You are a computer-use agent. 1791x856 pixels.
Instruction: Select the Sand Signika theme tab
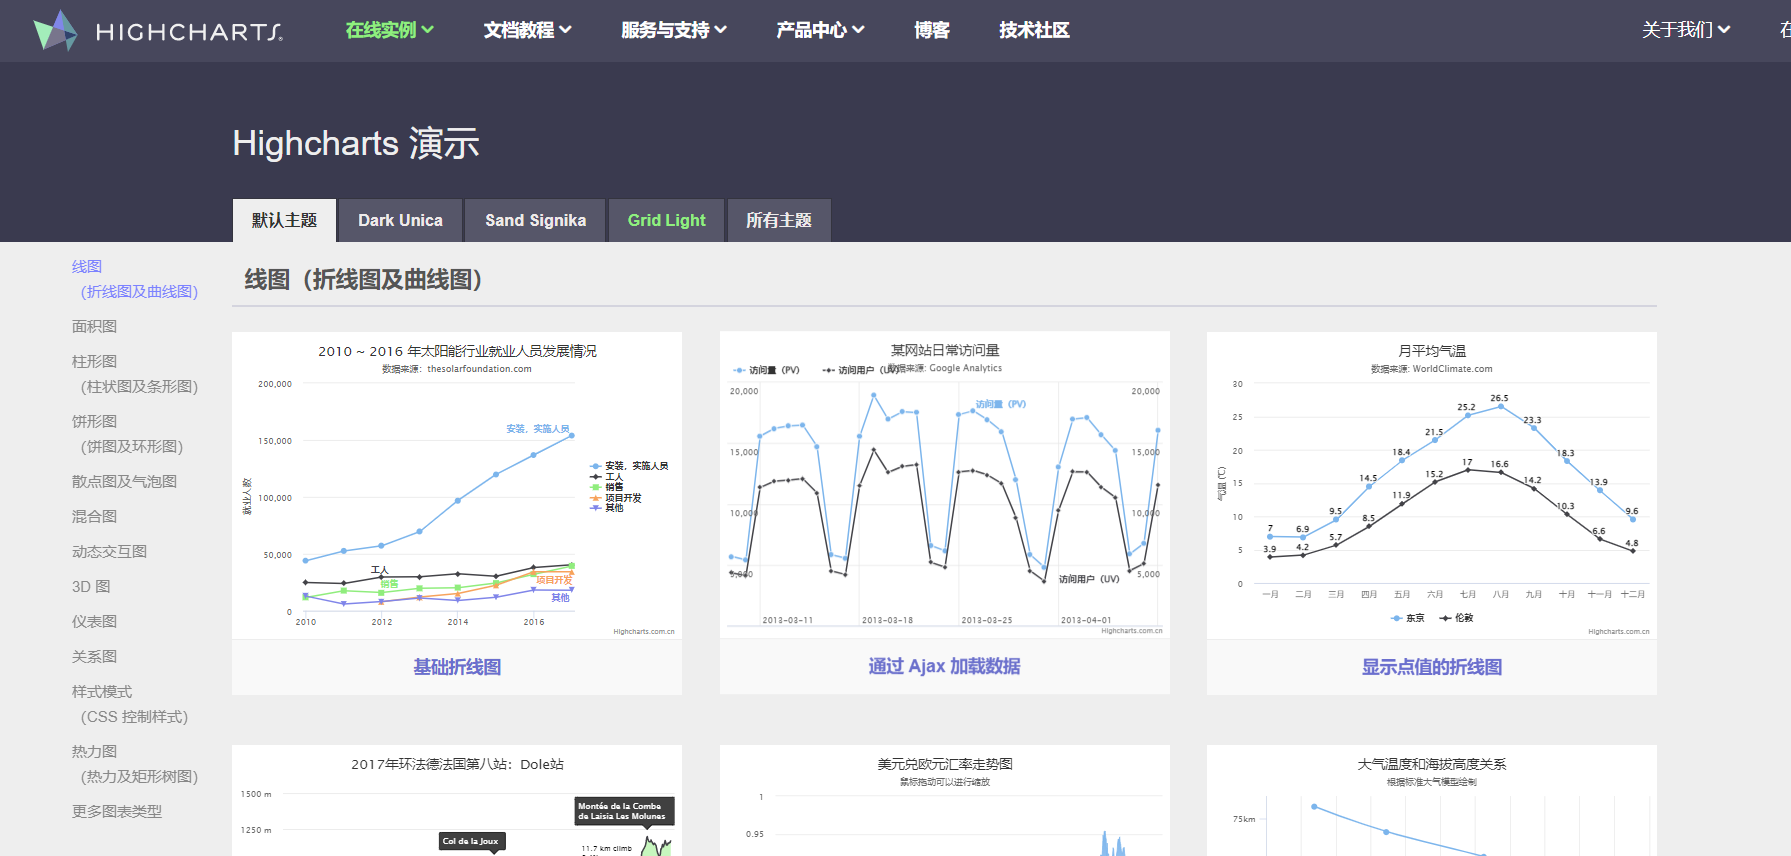click(535, 220)
